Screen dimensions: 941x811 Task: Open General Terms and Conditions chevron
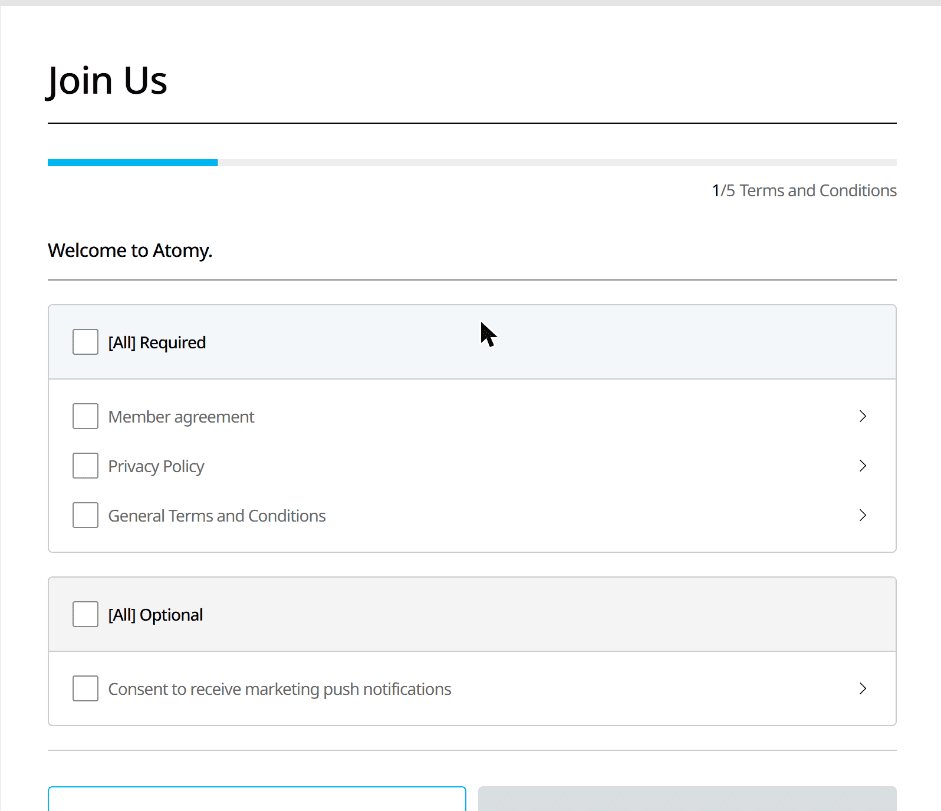[862, 515]
